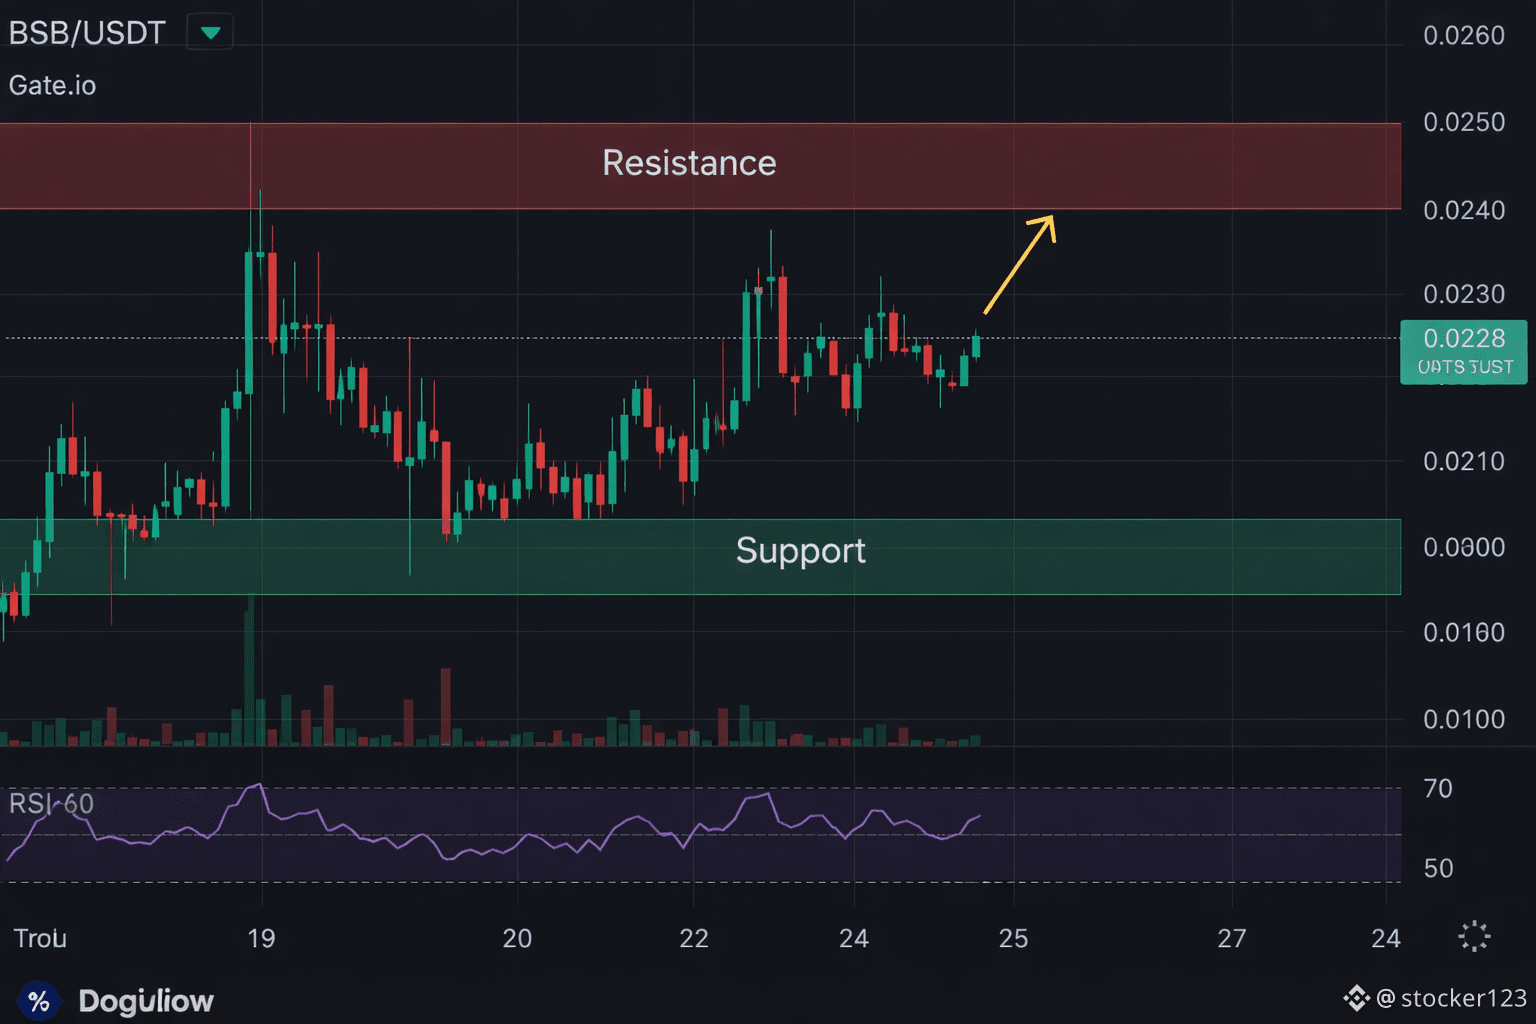Image resolution: width=1536 pixels, height=1024 pixels.
Task: Select the date label 22 on time axis
Action: [694, 938]
